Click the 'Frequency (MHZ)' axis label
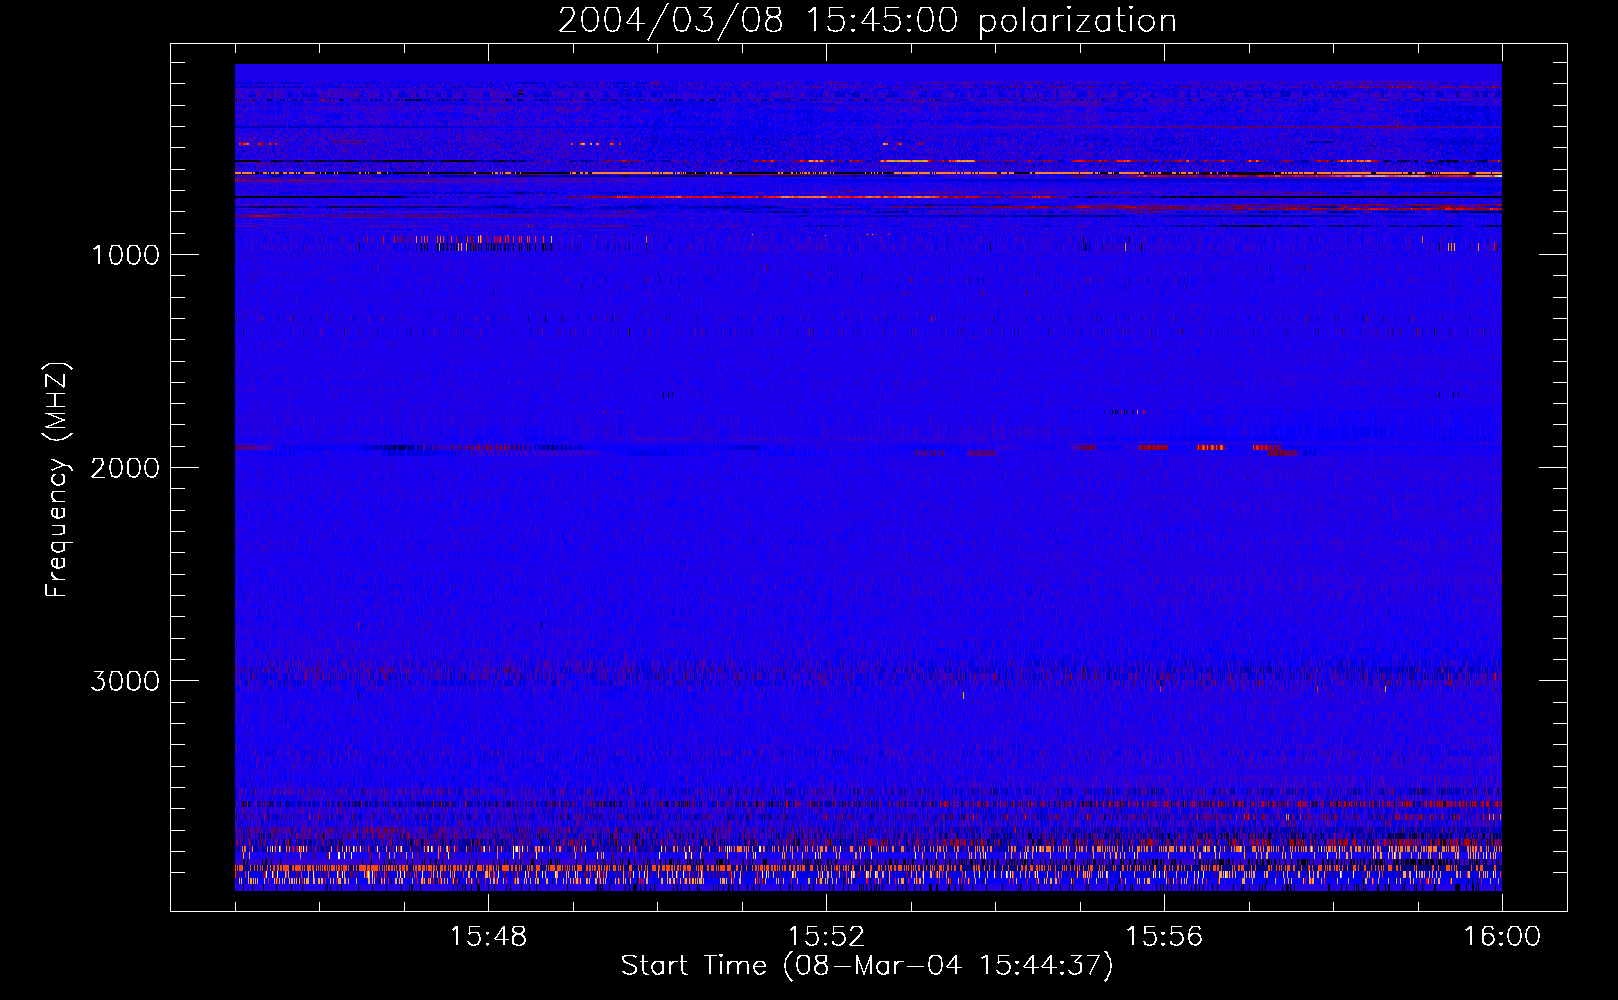The width and height of the screenshot is (1618, 1000). 58,480
